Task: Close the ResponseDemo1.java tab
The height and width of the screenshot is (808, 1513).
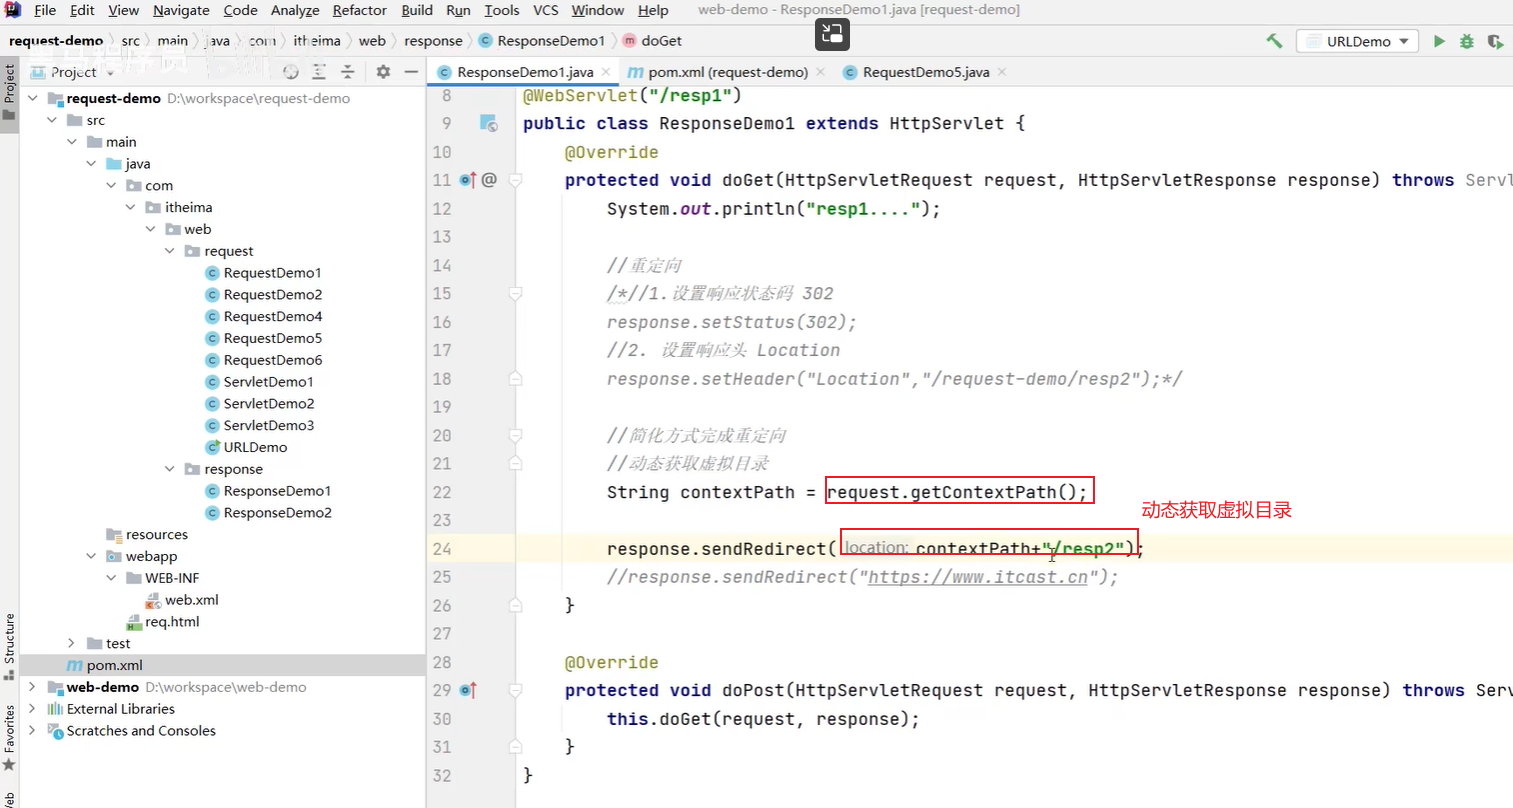Action: 606,72
